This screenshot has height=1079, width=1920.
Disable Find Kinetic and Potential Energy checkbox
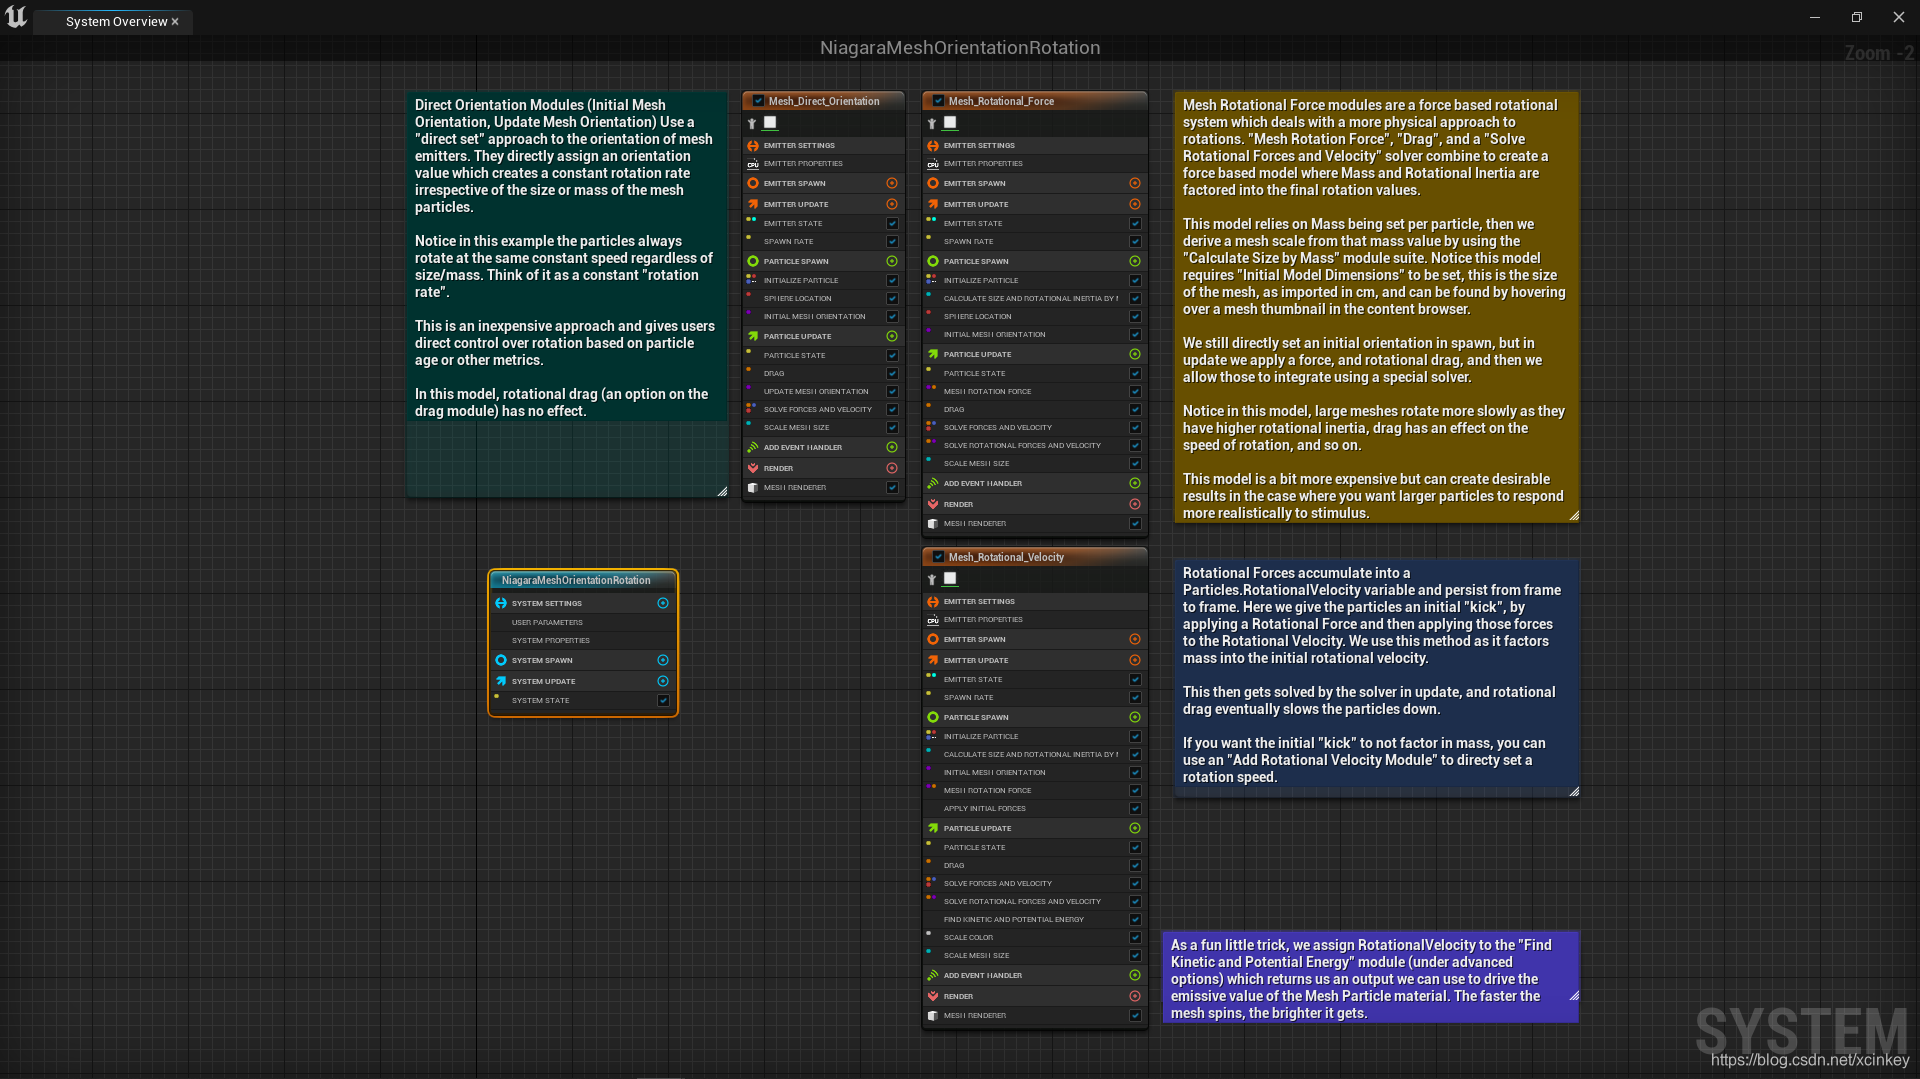point(1135,920)
